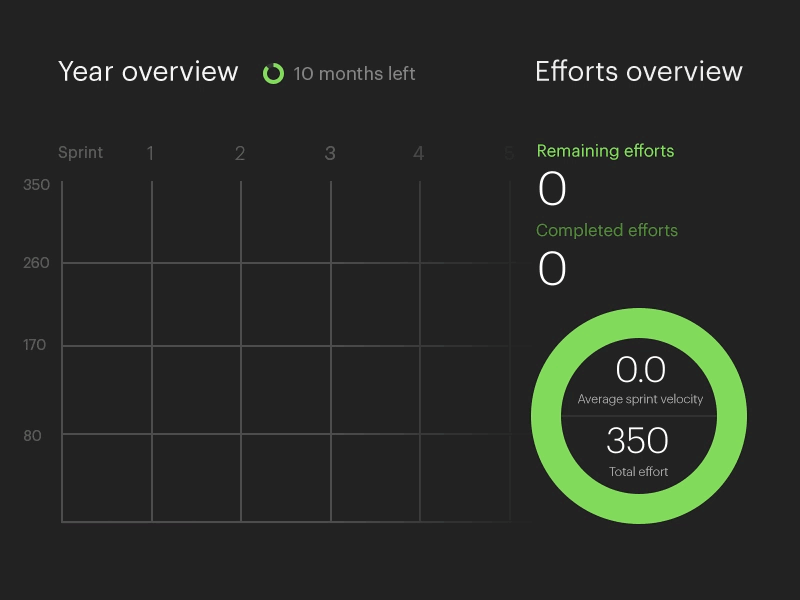Expand the Sprint 3 column header

coord(330,152)
